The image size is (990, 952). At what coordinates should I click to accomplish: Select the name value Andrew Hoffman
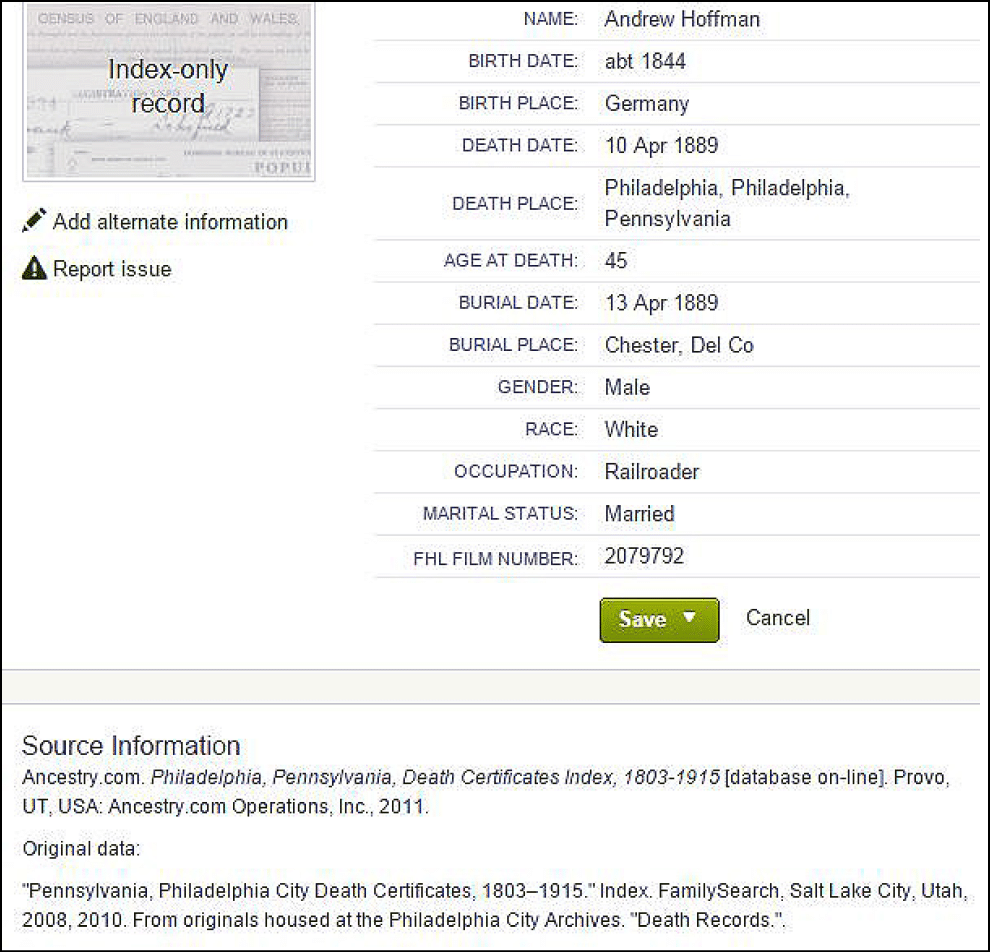tap(681, 19)
